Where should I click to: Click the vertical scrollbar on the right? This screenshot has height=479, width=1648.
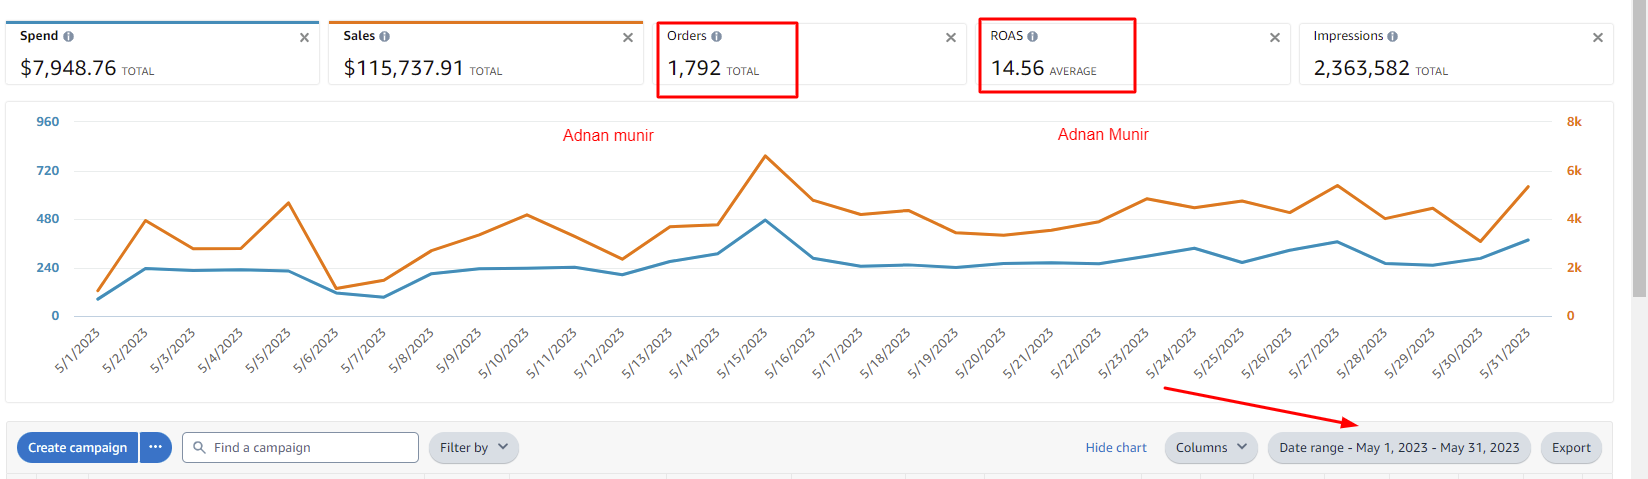[1639, 150]
